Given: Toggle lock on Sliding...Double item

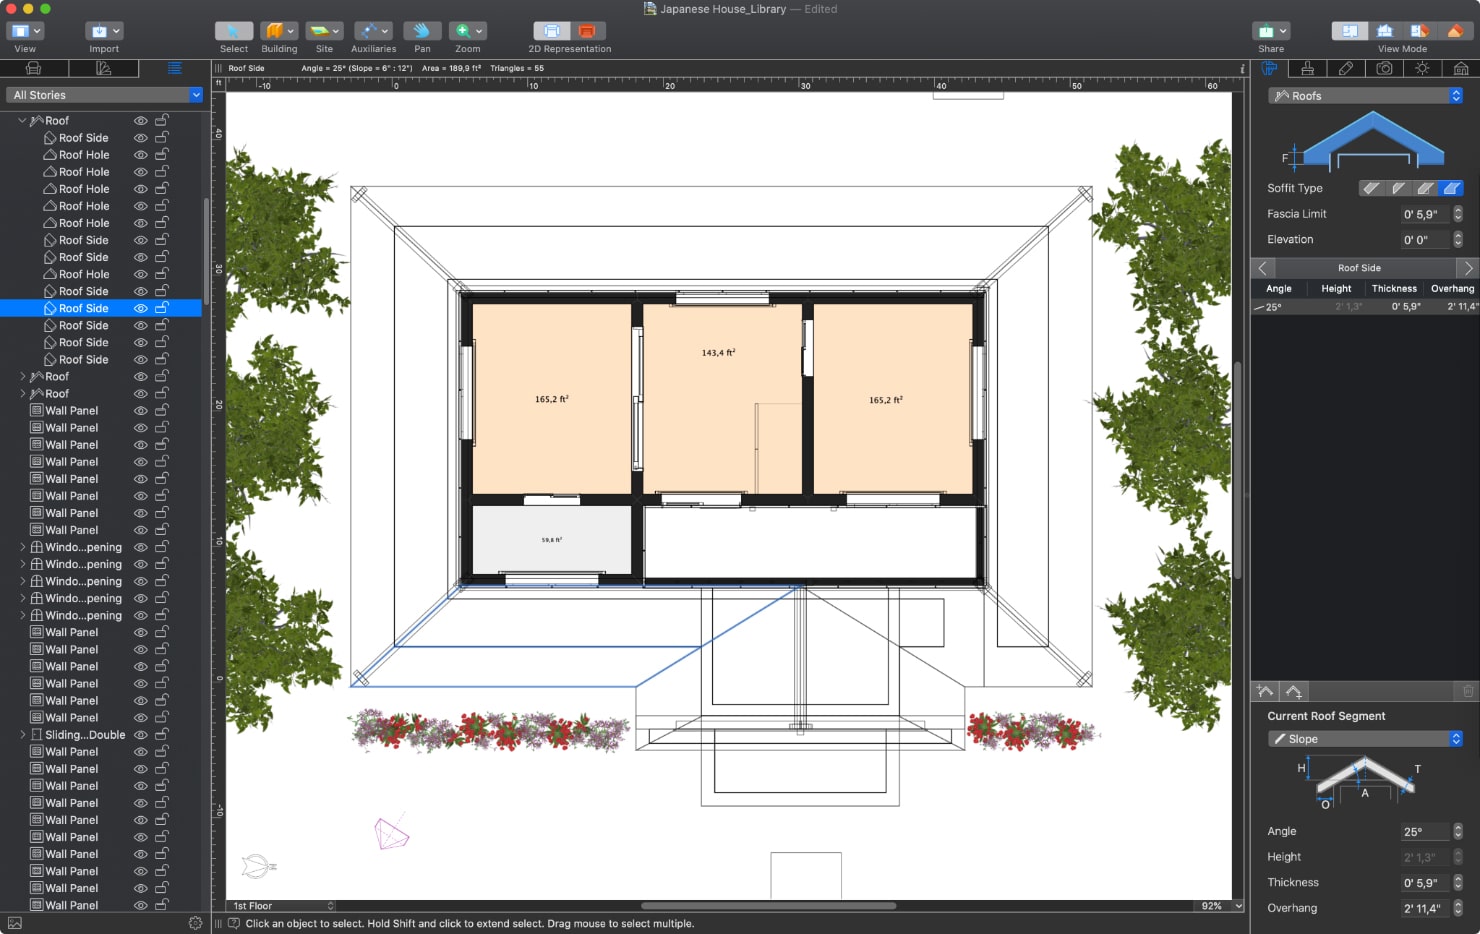Looking at the screenshot, I should tap(162, 734).
